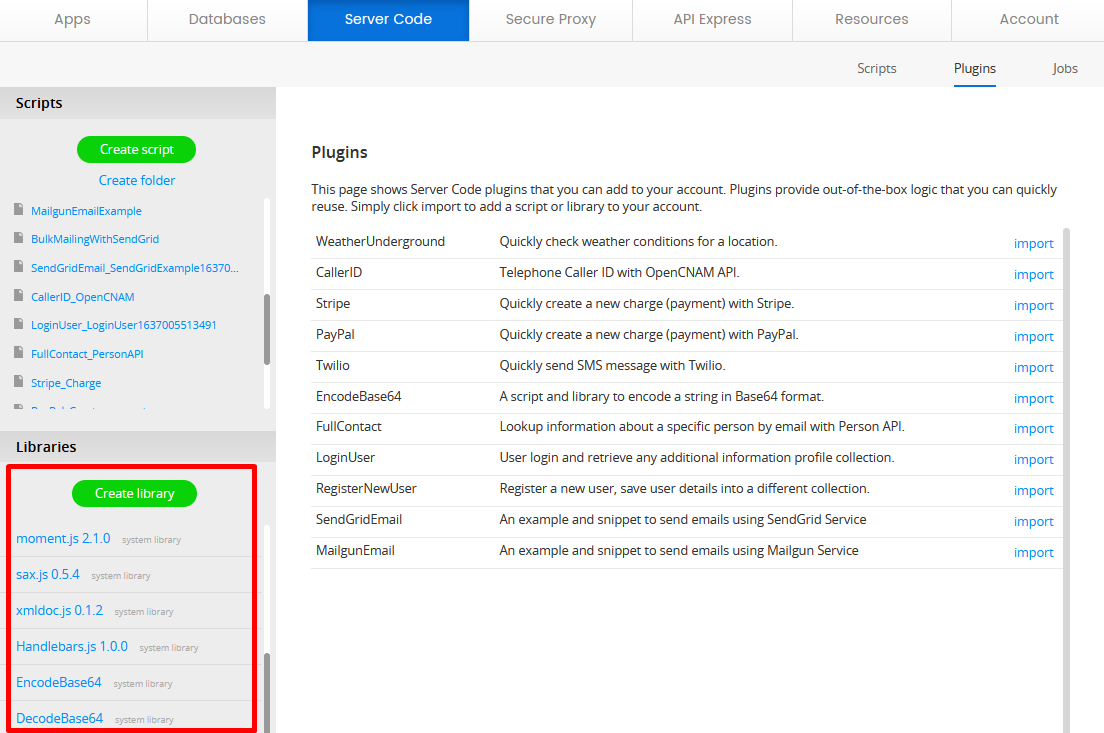Click the file icon beside CallerID_OpenCNAM

click(18, 295)
